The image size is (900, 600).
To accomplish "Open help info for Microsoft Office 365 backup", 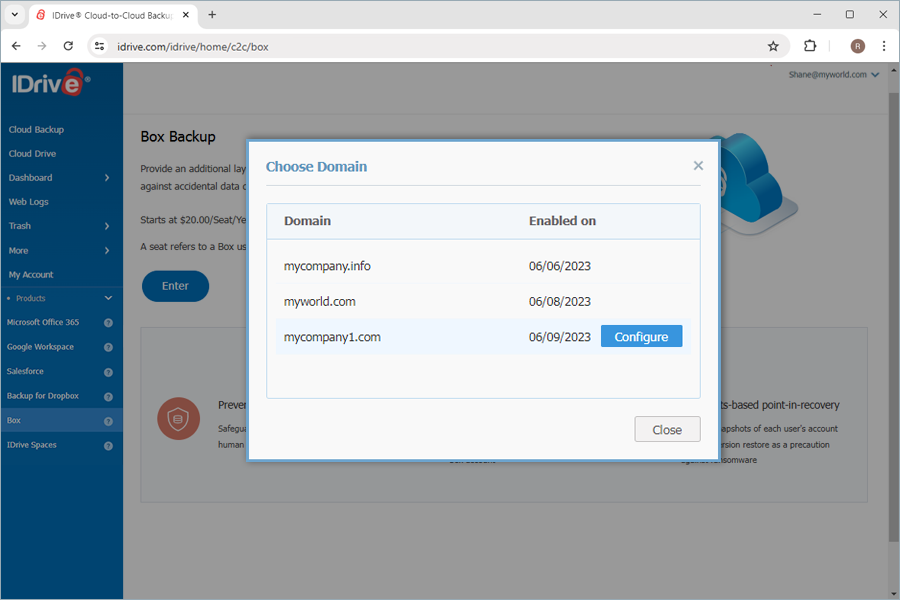I will [x=110, y=322].
